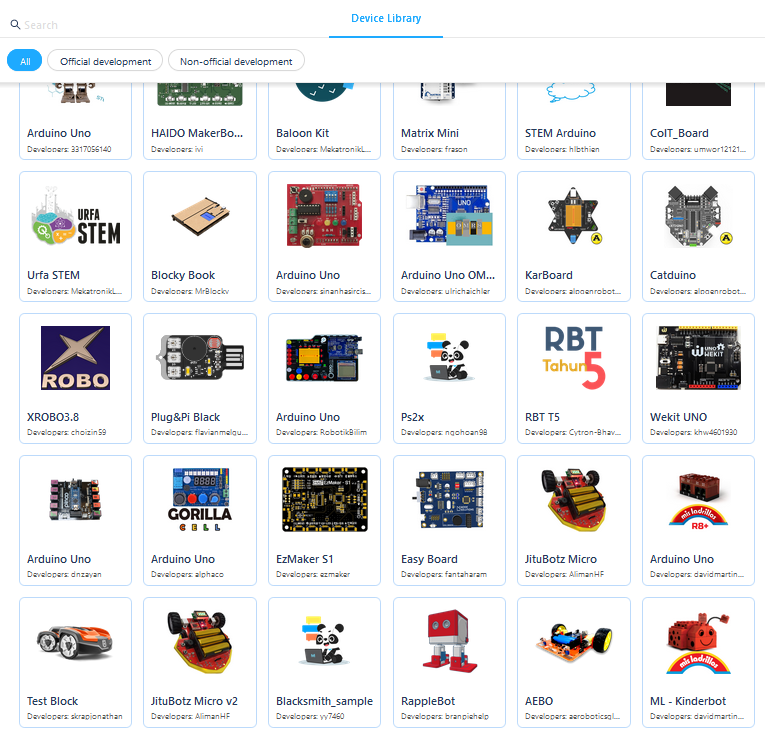765x734 pixels.
Task: Choose the Arduino Uno OM... board image
Action: [449, 216]
